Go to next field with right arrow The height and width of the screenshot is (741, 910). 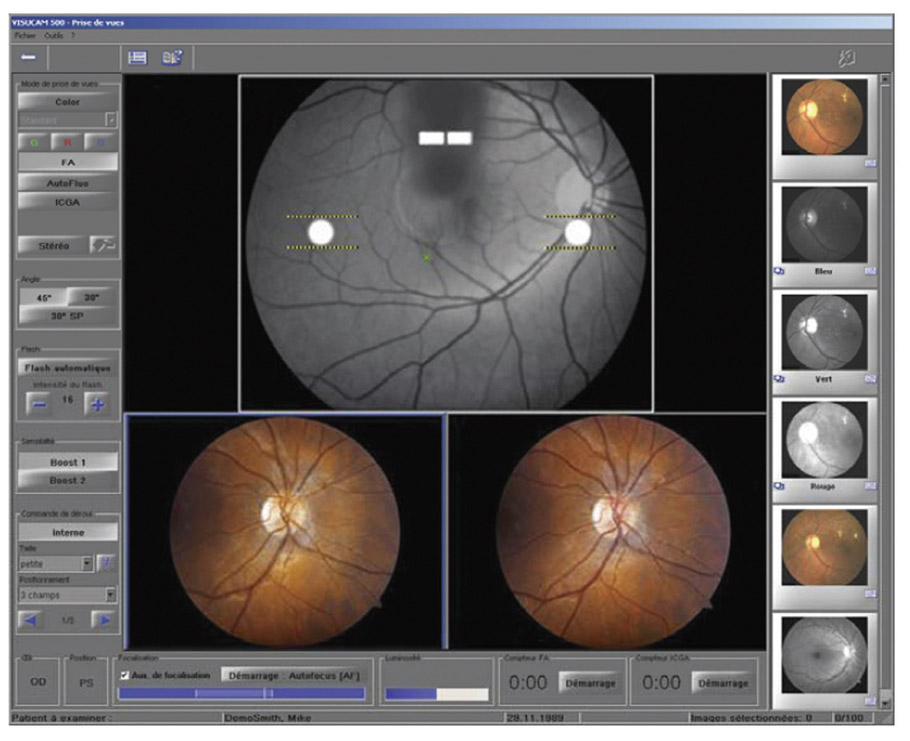point(103,620)
